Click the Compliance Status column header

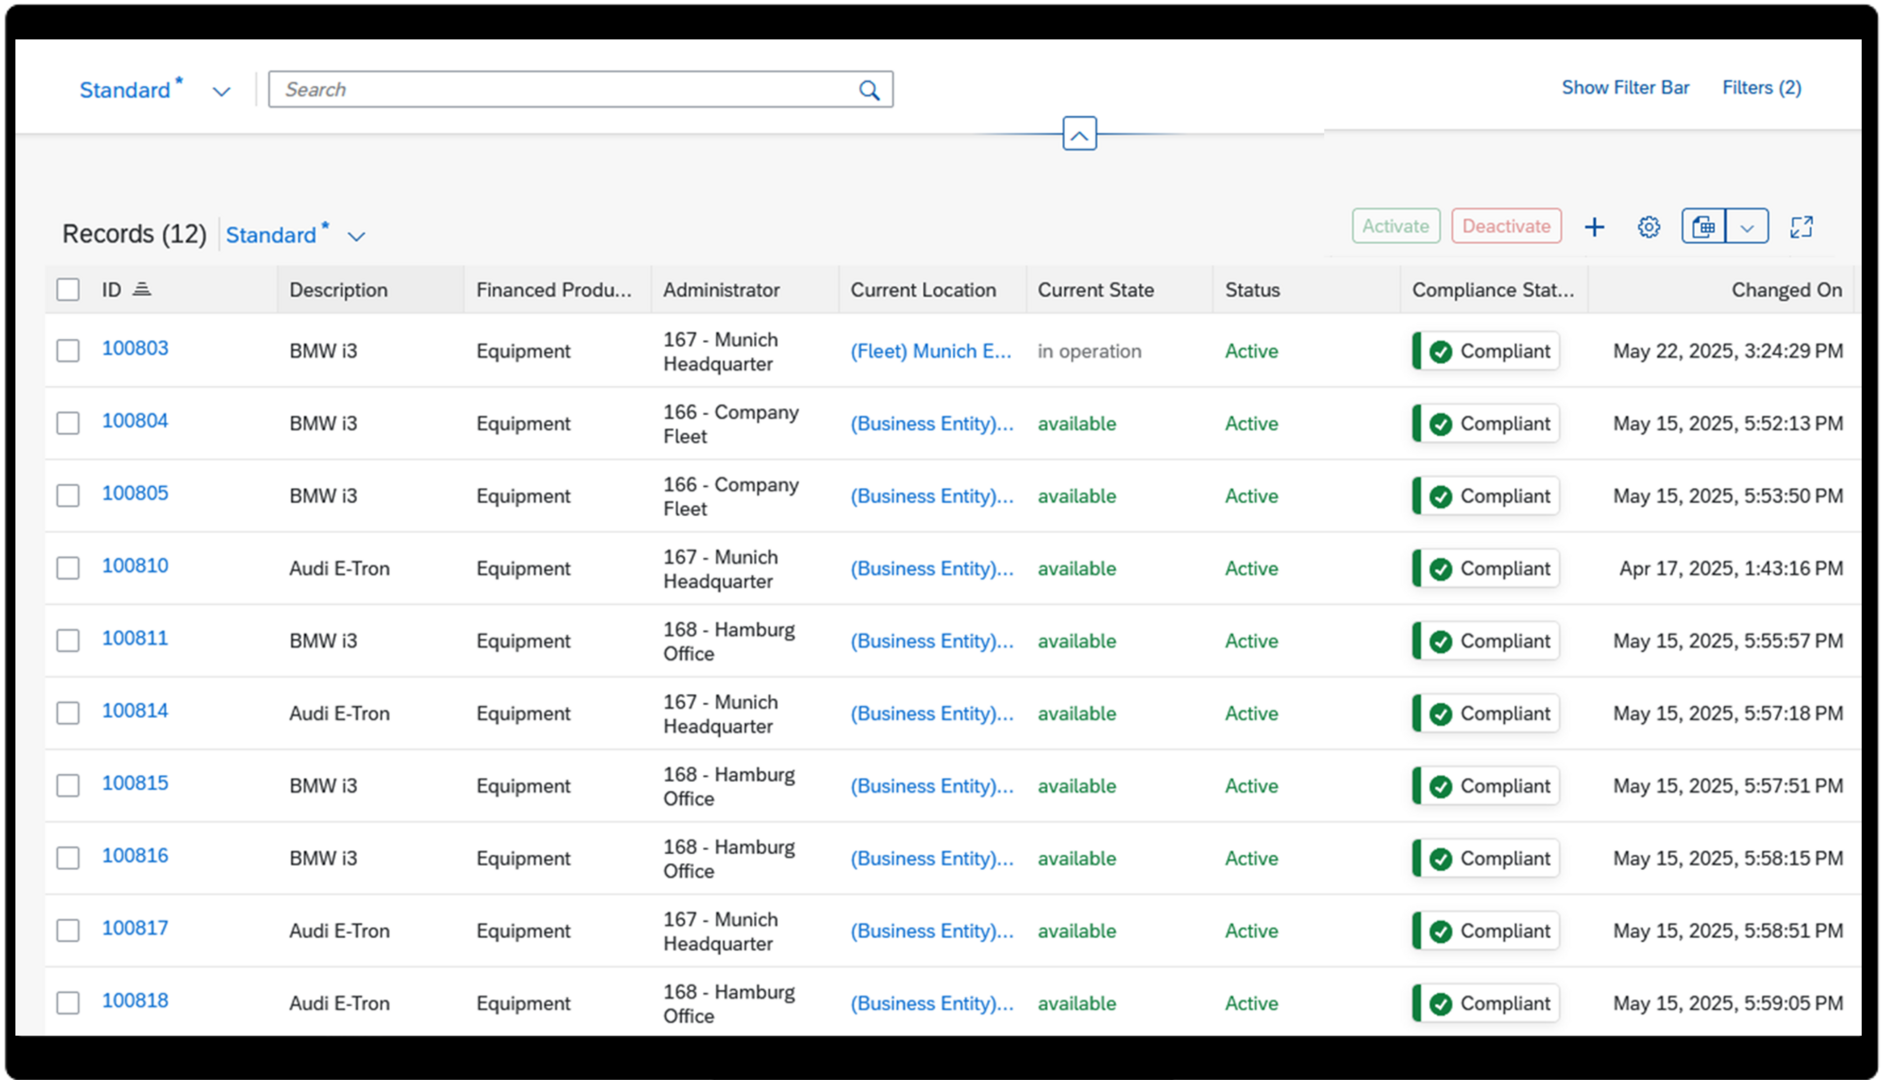pyautogui.click(x=1493, y=290)
